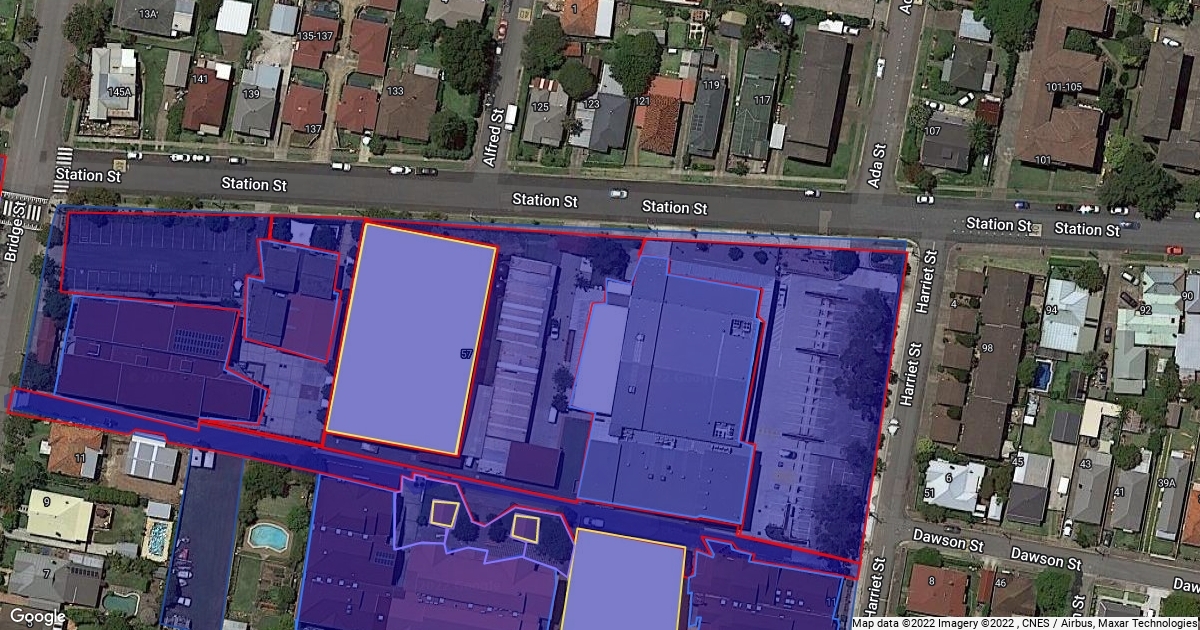
Task: Click the yellow-outlined building at bottom center
Action: (624, 582)
